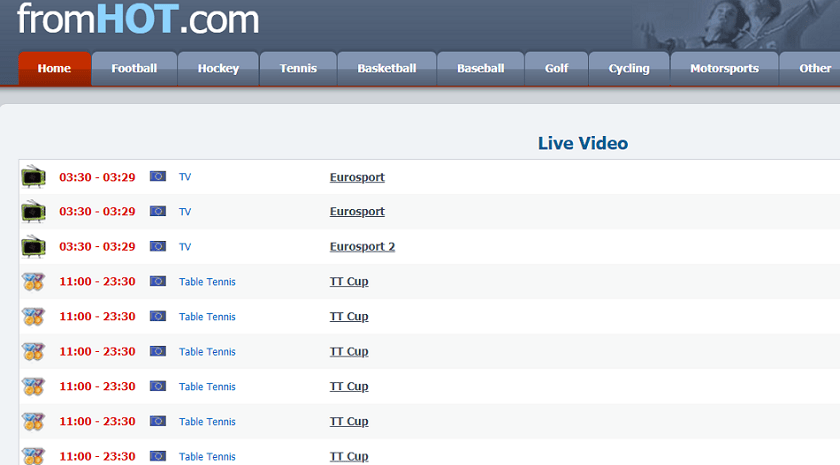
Task: Click the first Eurosport link
Action: coord(357,177)
